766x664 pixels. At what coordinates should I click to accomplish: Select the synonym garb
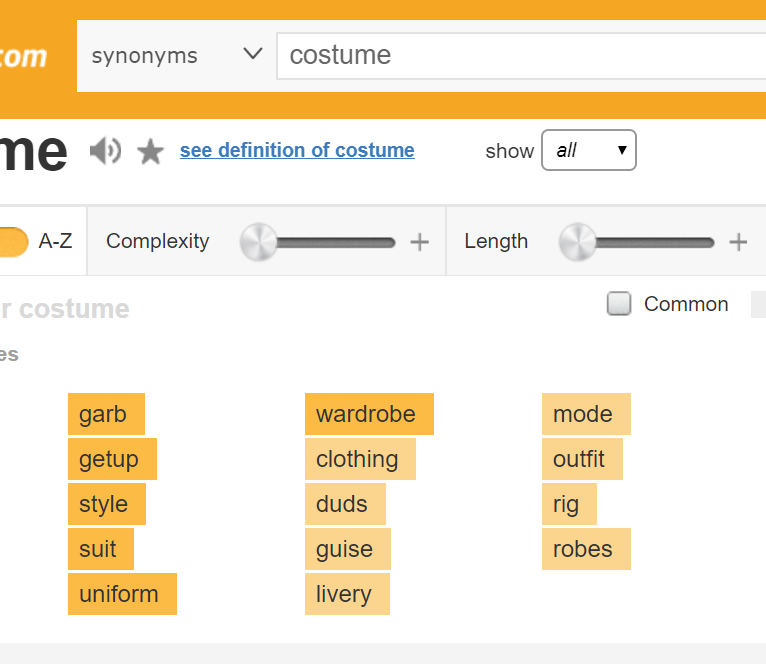[105, 414]
